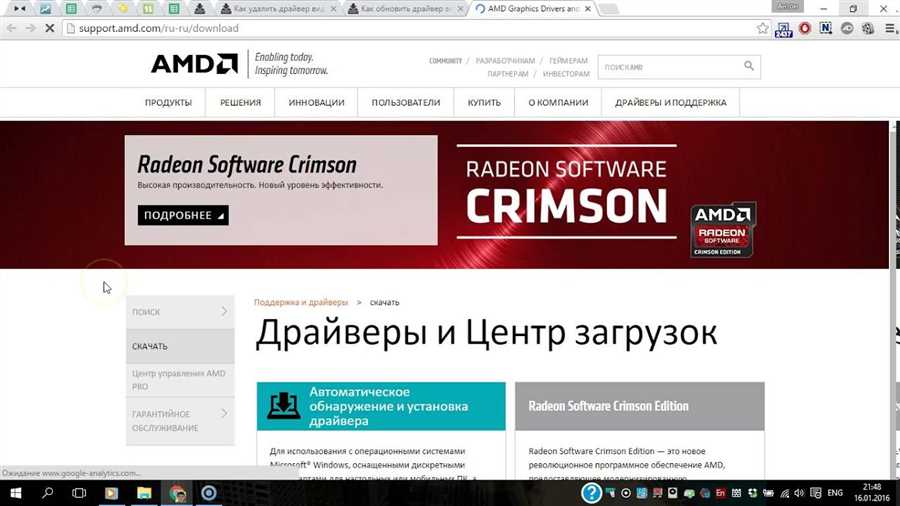Open Task View from the taskbar
Image resolution: width=900 pixels, height=506 pixels.
[x=80, y=493]
